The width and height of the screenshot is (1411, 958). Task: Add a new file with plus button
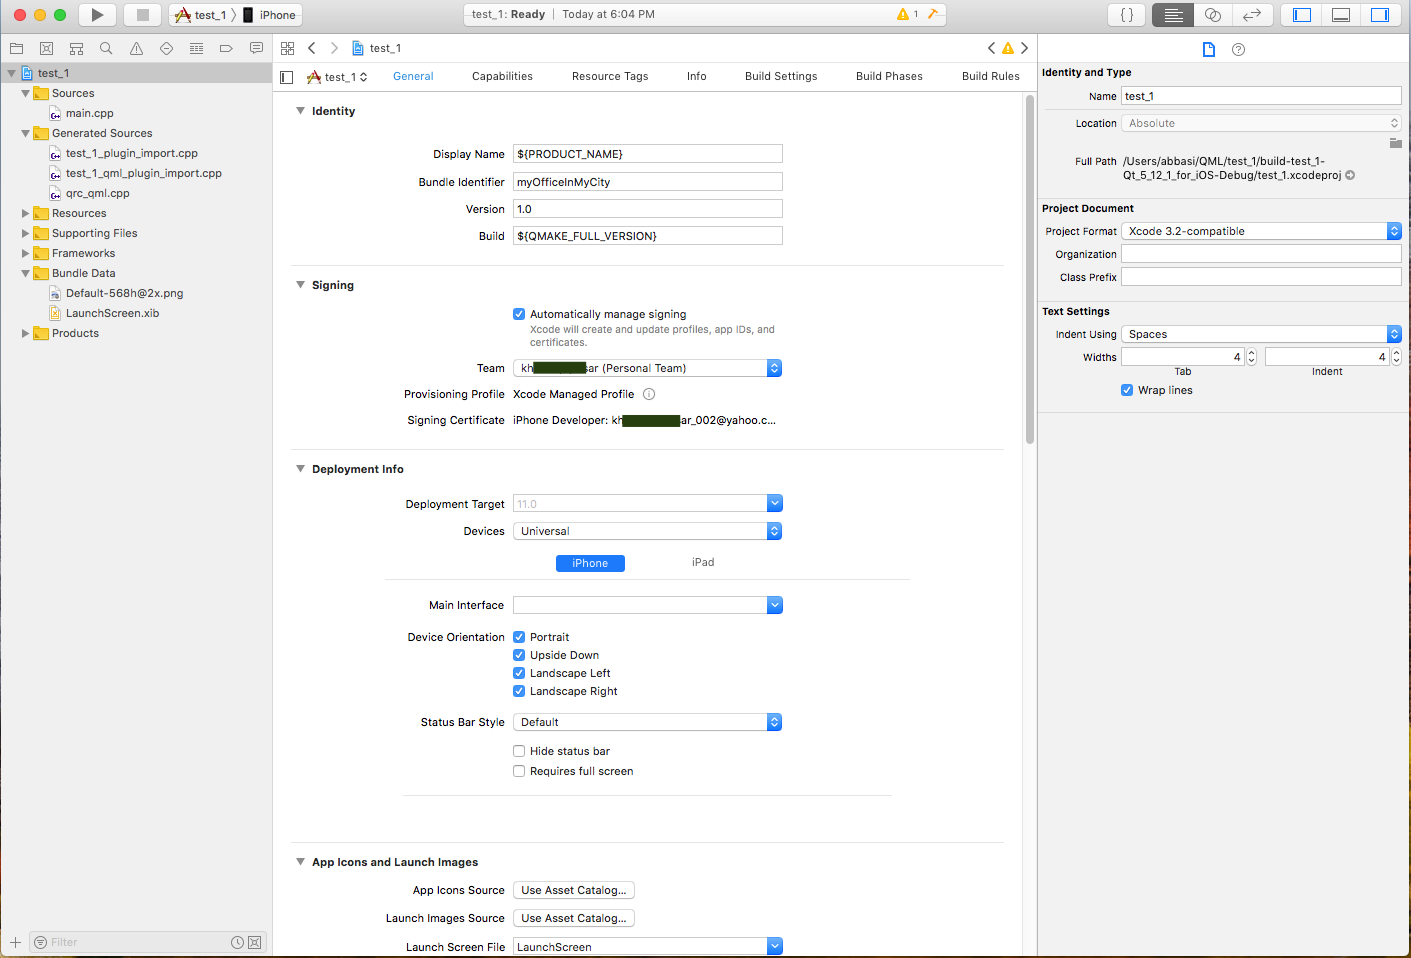pyautogui.click(x=15, y=942)
